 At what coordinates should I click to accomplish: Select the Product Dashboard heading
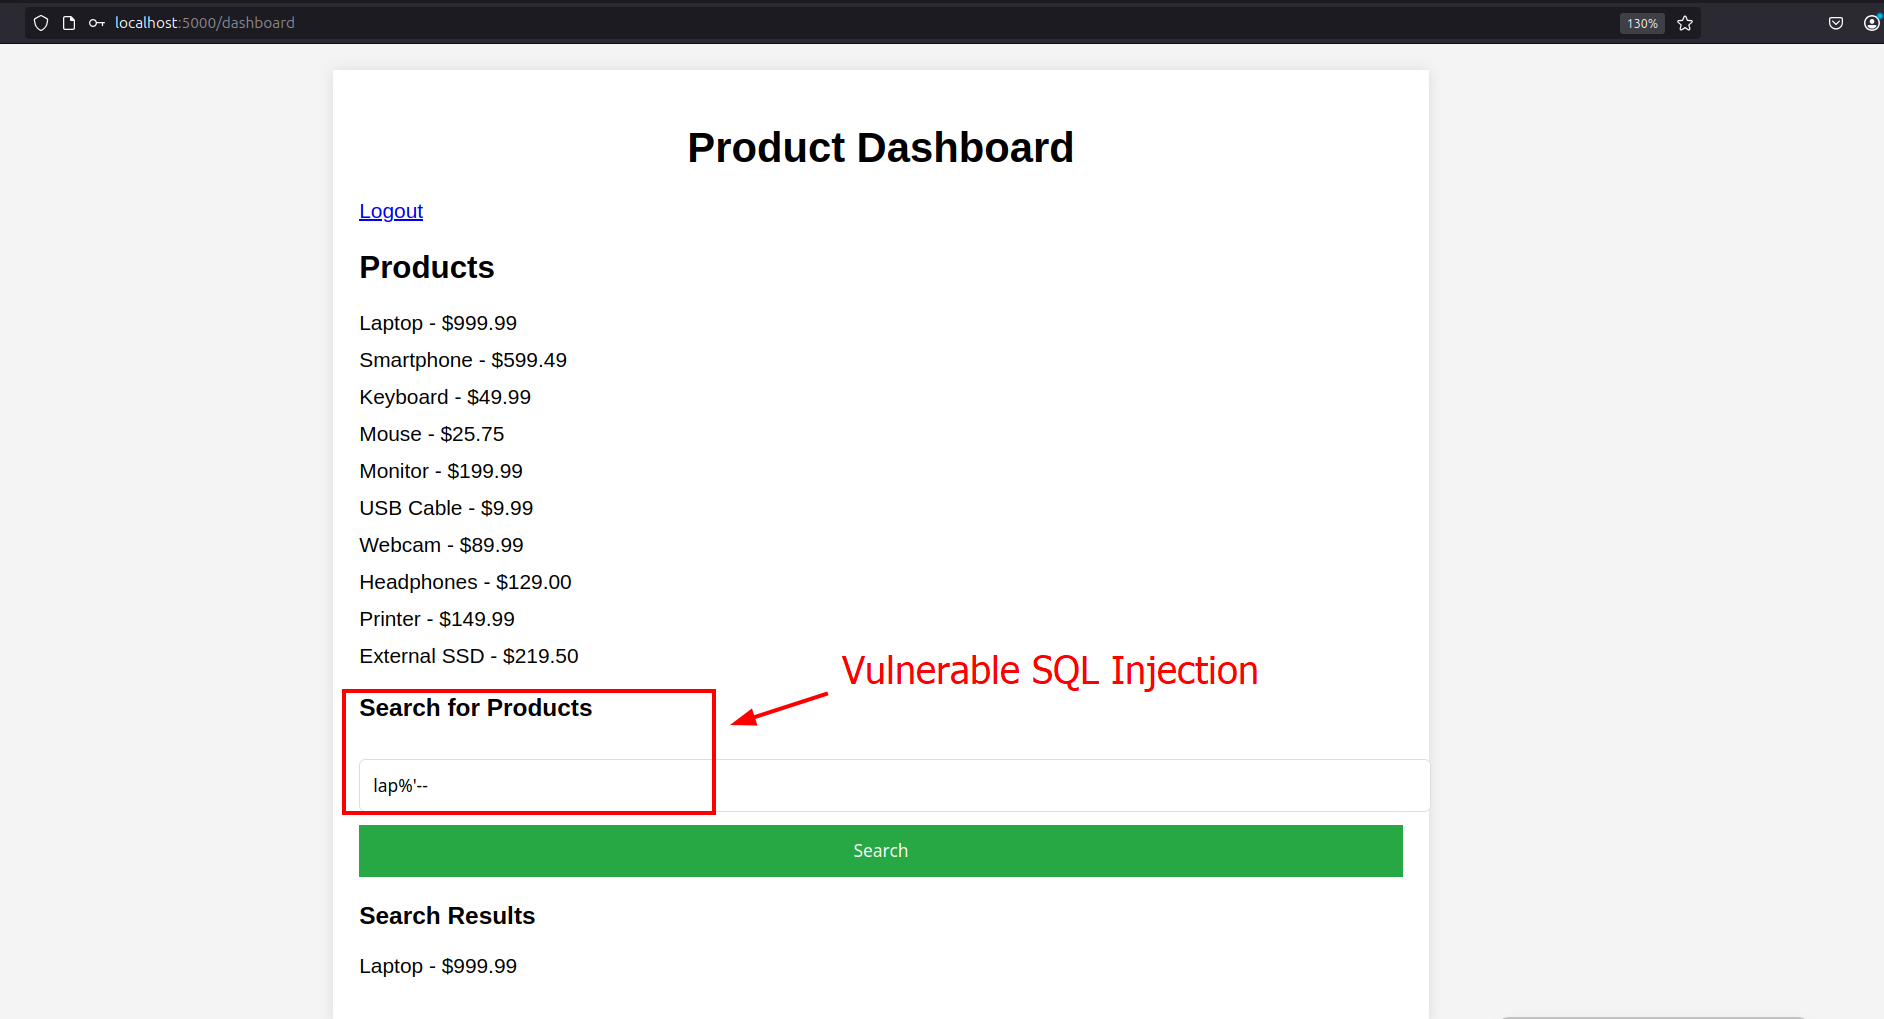[x=880, y=148]
